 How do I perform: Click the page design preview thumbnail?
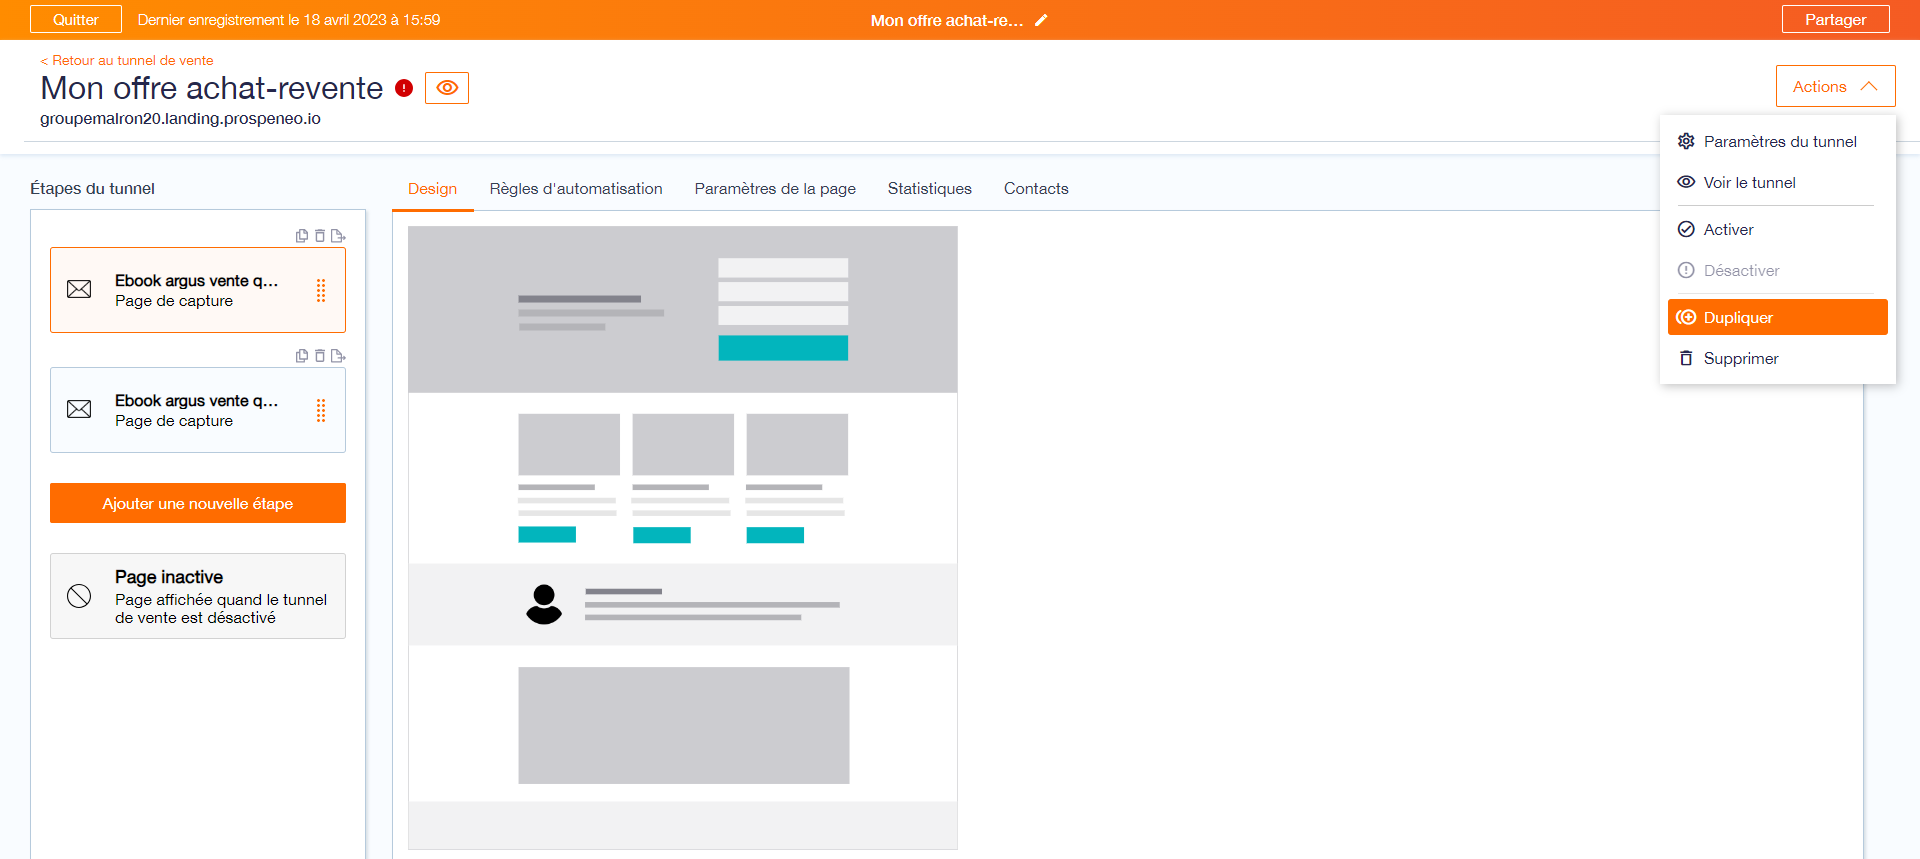[x=683, y=538]
